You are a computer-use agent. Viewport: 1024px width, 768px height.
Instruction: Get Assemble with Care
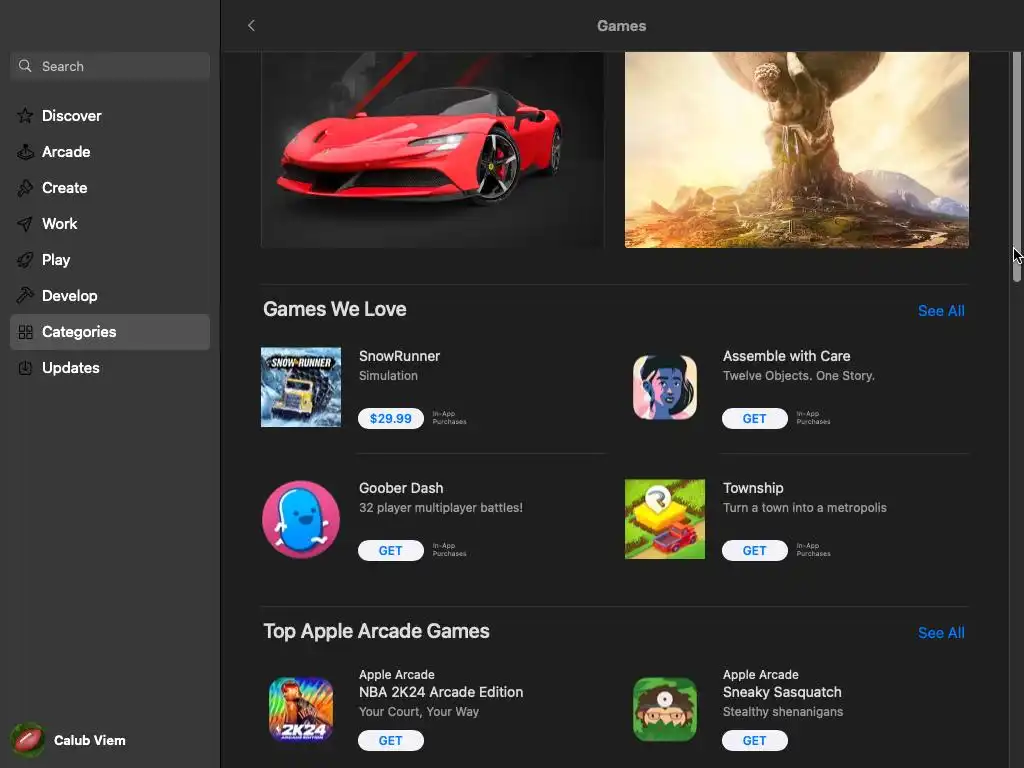(x=754, y=419)
